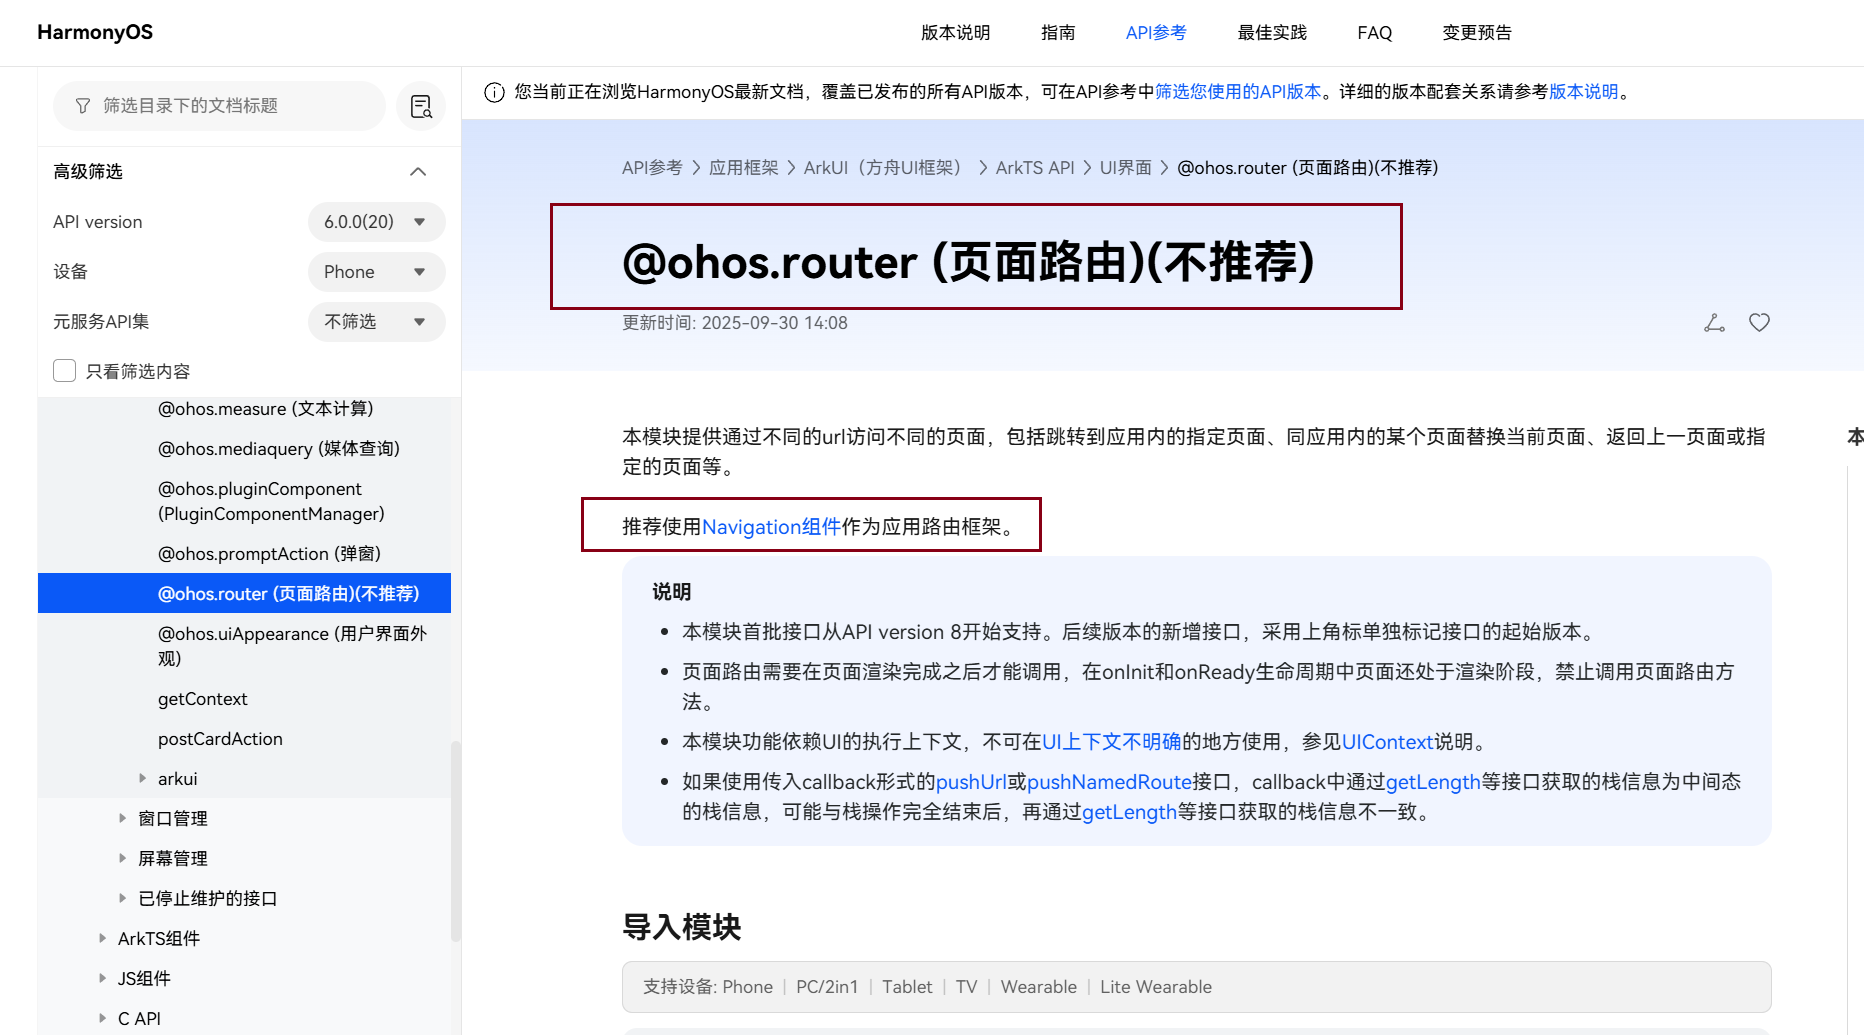The width and height of the screenshot is (1864, 1035).
Task: Click the 版本说明 link in the notice banner
Action: click(x=1584, y=92)
